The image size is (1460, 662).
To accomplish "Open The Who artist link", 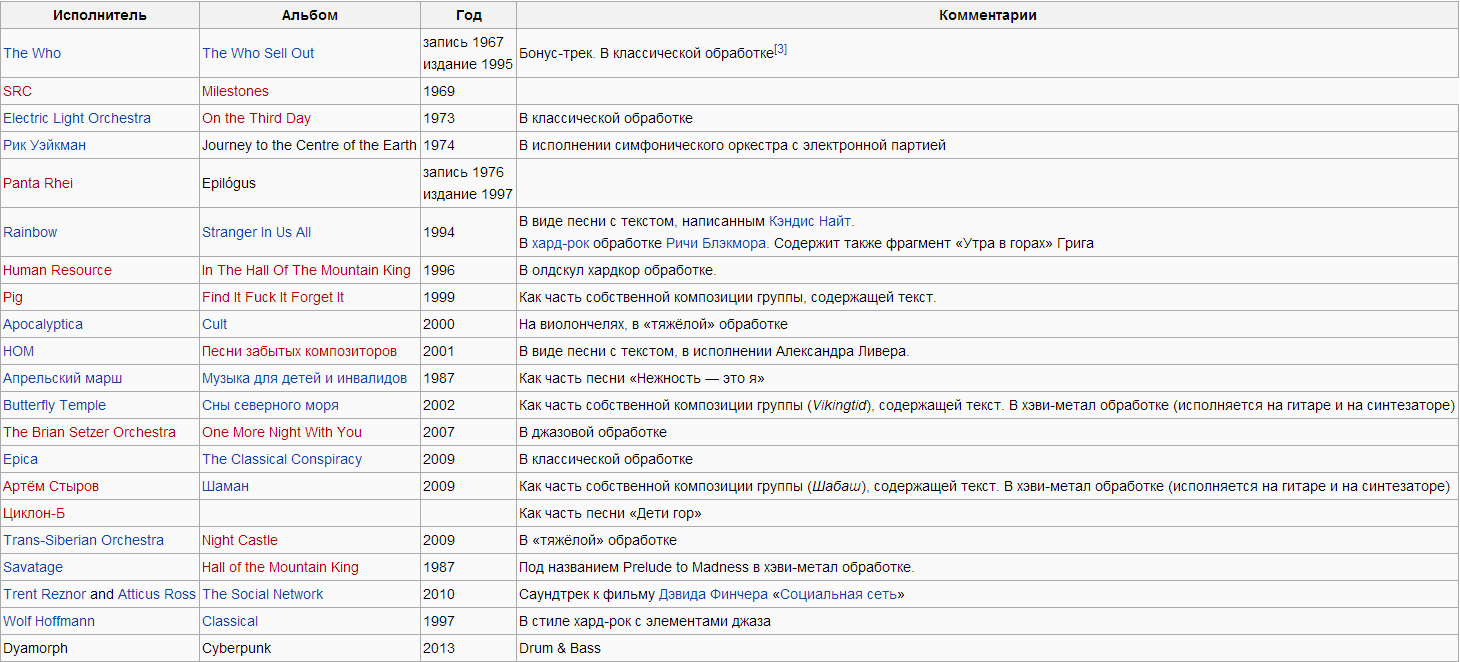I will click(x=32, y=53).
